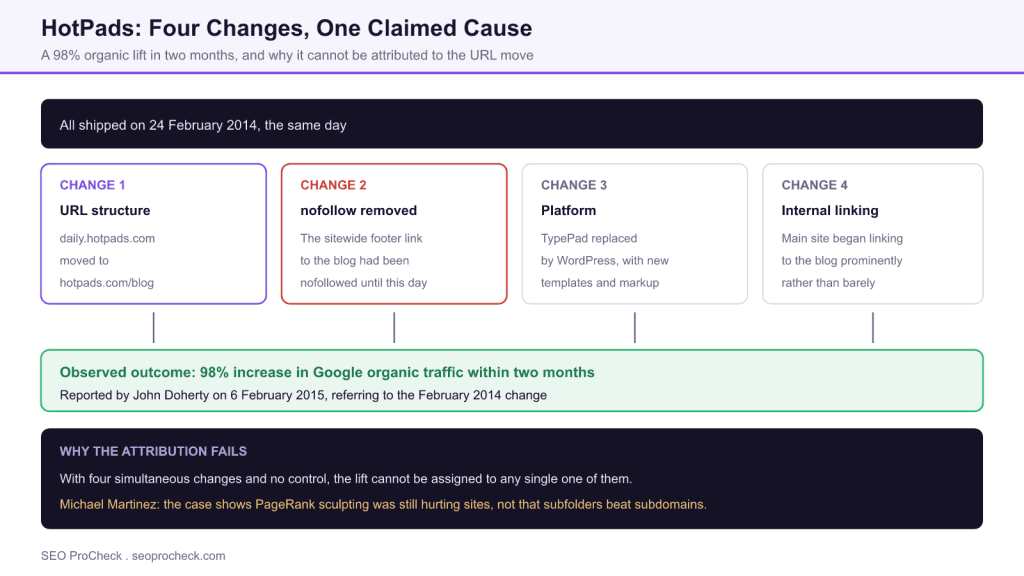Screen dimensions: 1024x576
Task: Click the connector line under CHANGE 2 card
Action: 394,327
